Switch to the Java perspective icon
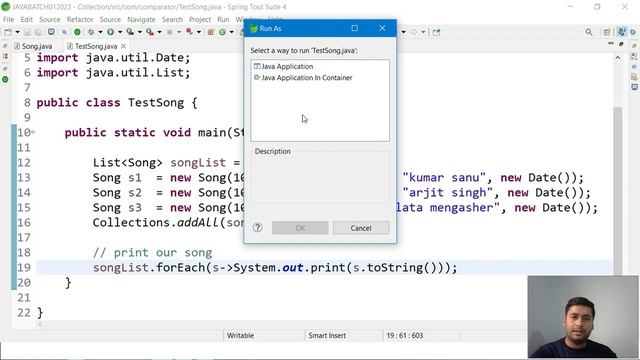 tap(621, 32)
